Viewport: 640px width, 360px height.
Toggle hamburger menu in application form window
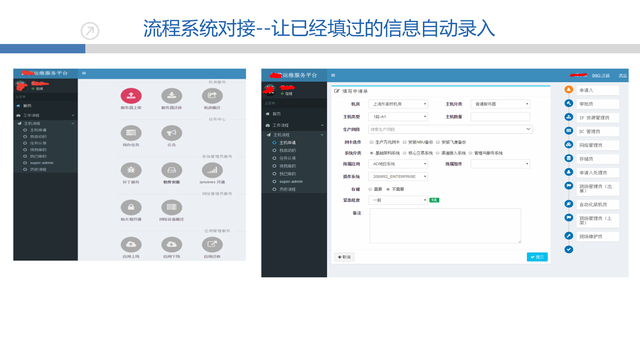coord(333,76)
